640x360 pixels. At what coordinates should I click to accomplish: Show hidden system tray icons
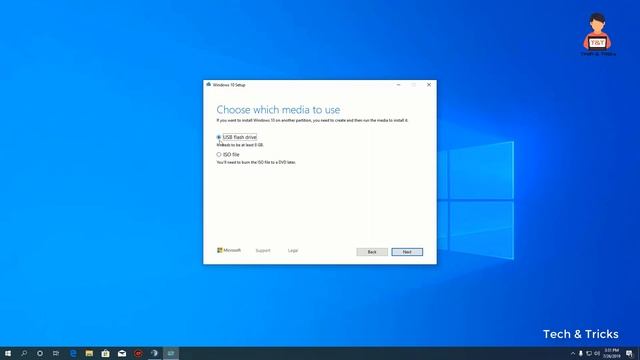pyautogui.click(x=573, y=353)
